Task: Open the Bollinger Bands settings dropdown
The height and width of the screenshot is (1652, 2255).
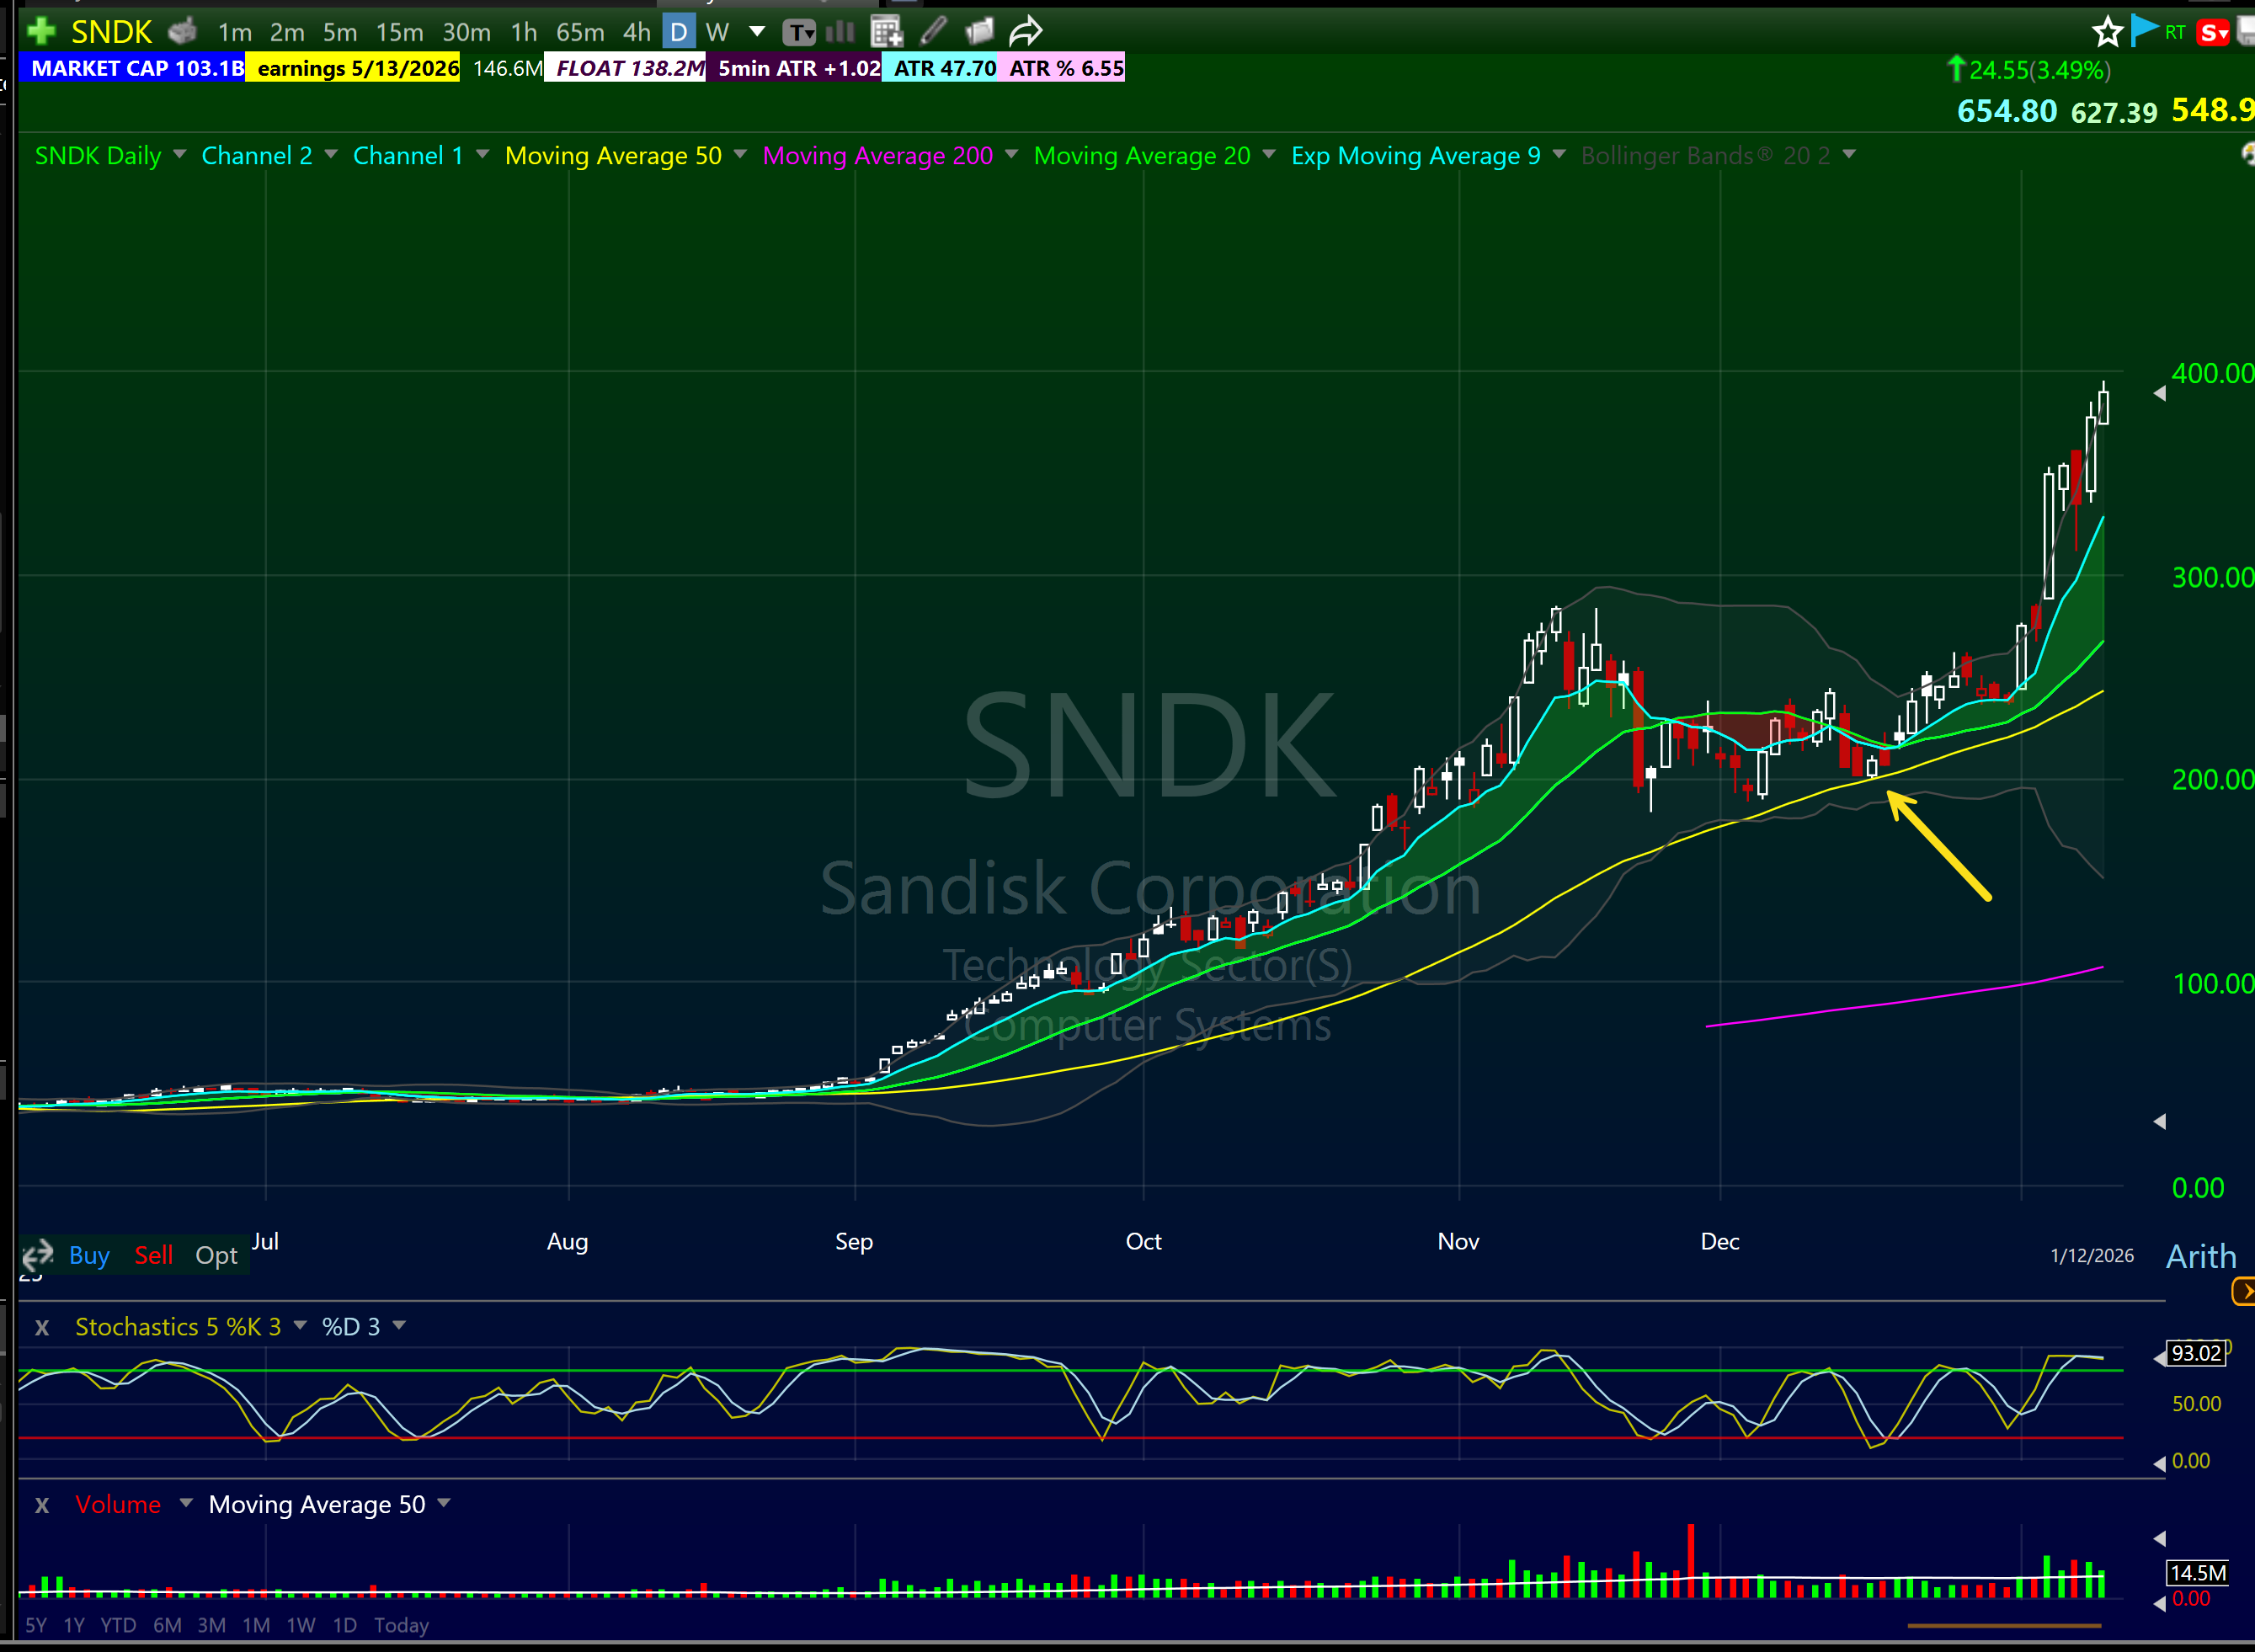Action: tap(1849, 155)
